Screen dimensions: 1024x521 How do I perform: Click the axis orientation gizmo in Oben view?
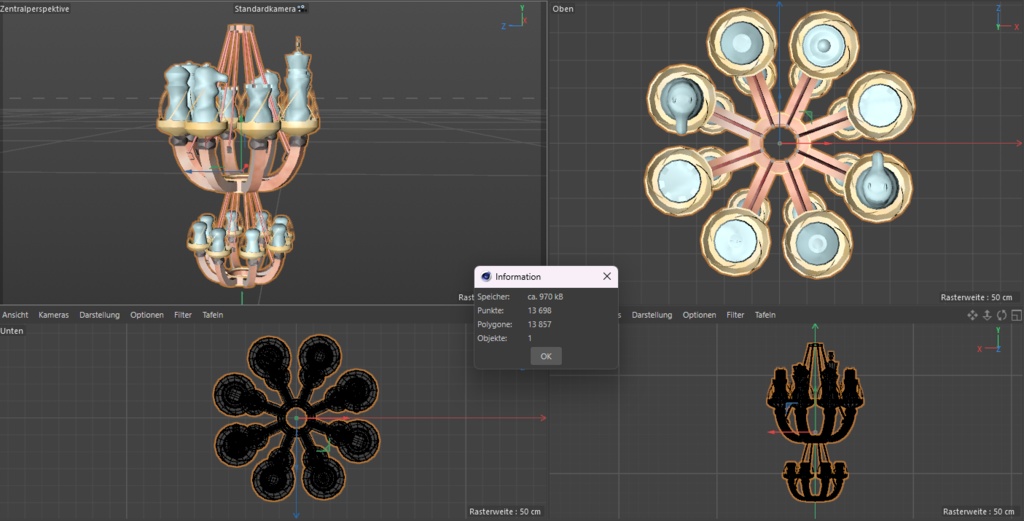click(x=1006, y=19)
